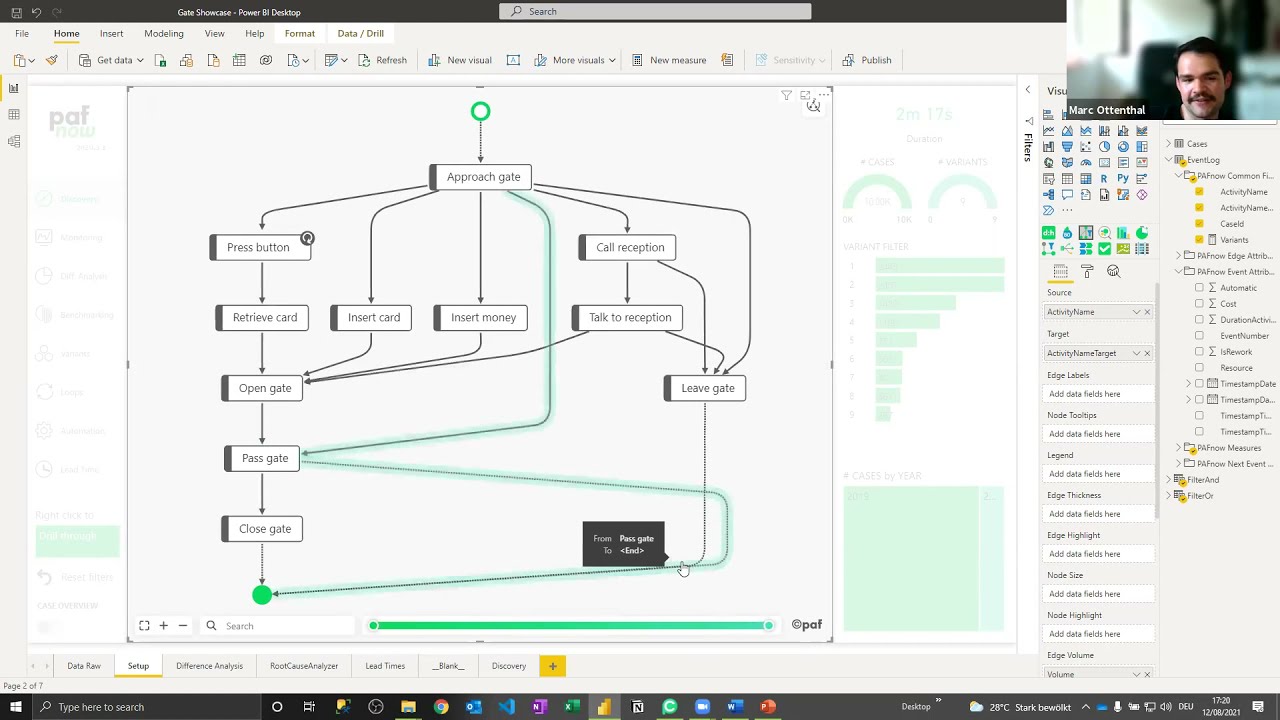Viewport: 1280px width, 720px height.
Task: Check the Cost field
Action: coord(1199,304)
